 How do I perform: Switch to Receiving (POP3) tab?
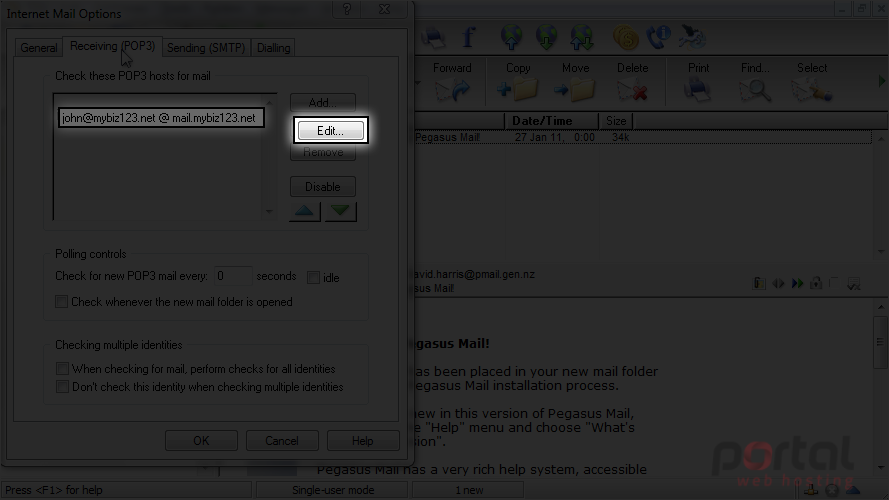pyautogui.click(x=112, y=46)
